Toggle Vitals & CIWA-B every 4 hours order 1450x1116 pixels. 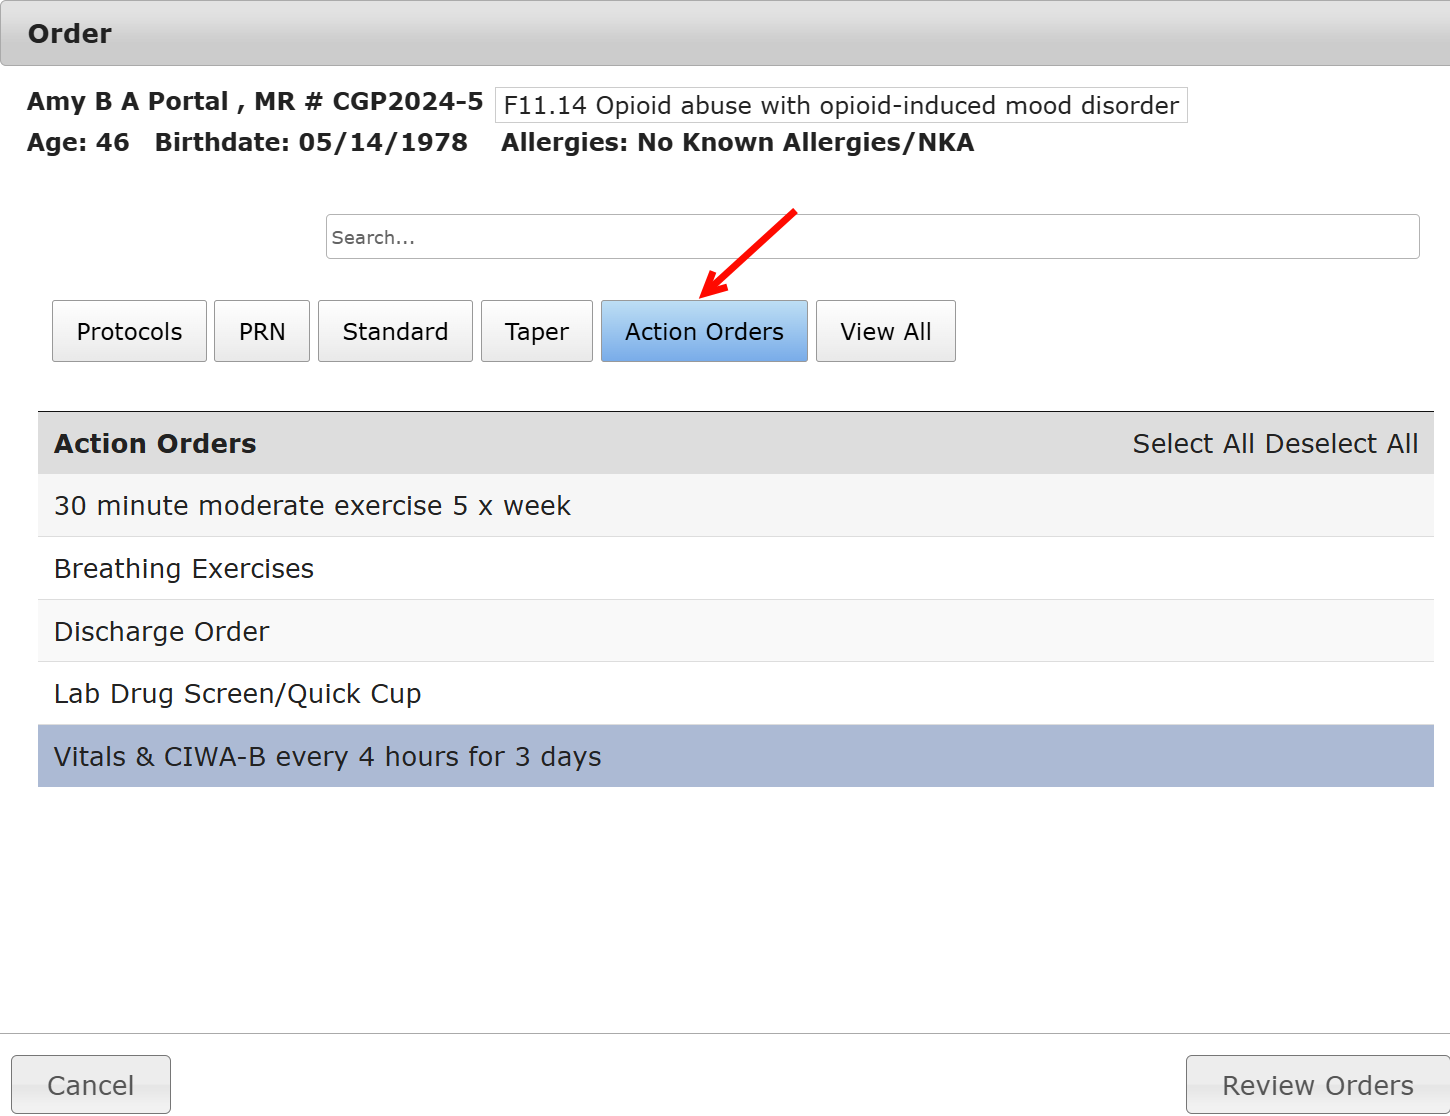point(328,757)
